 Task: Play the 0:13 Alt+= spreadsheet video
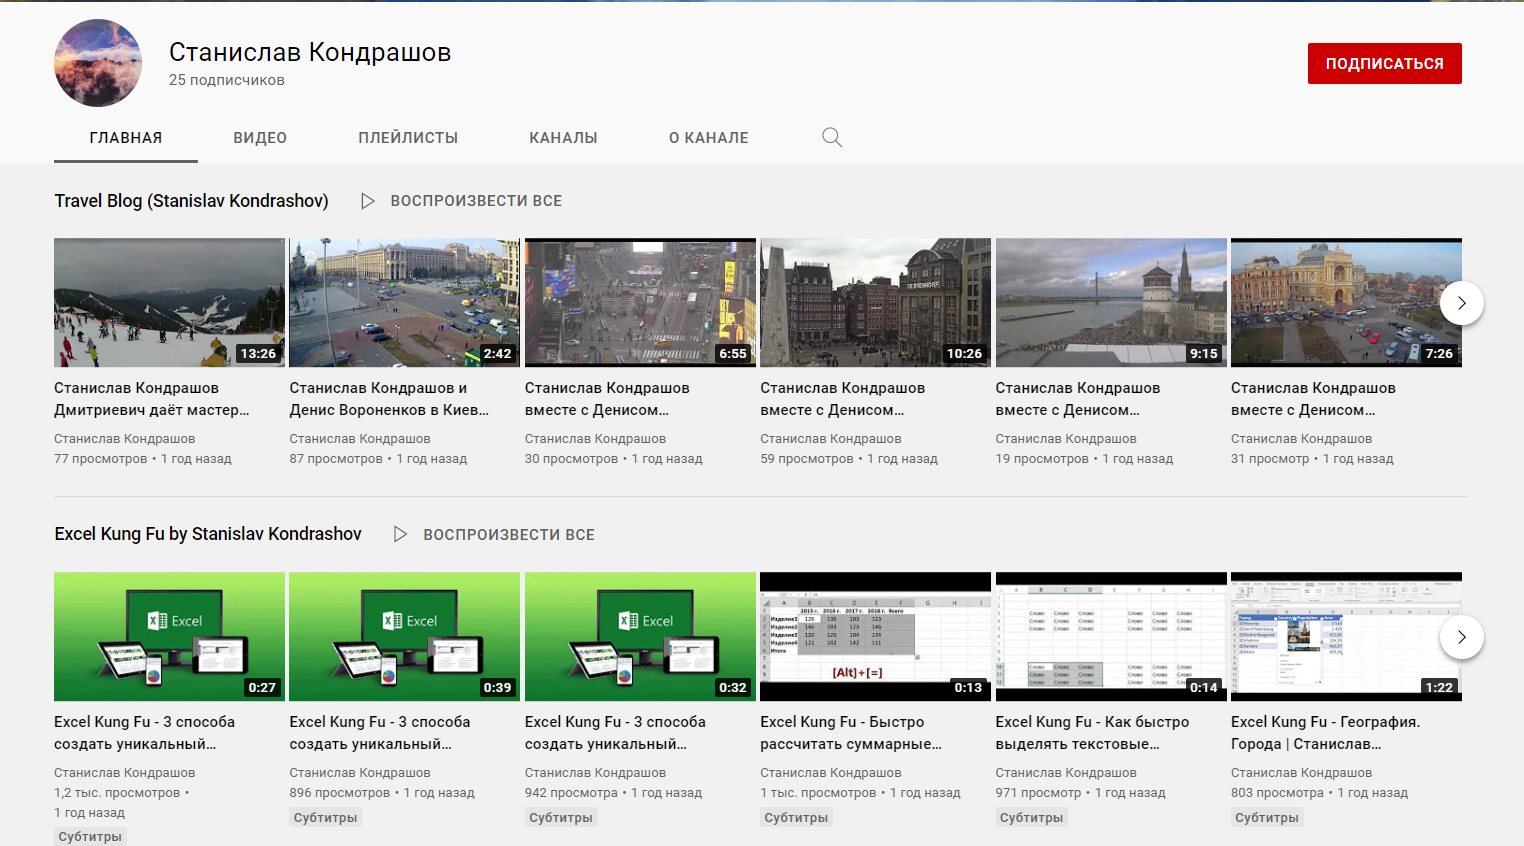click(875, 636)
